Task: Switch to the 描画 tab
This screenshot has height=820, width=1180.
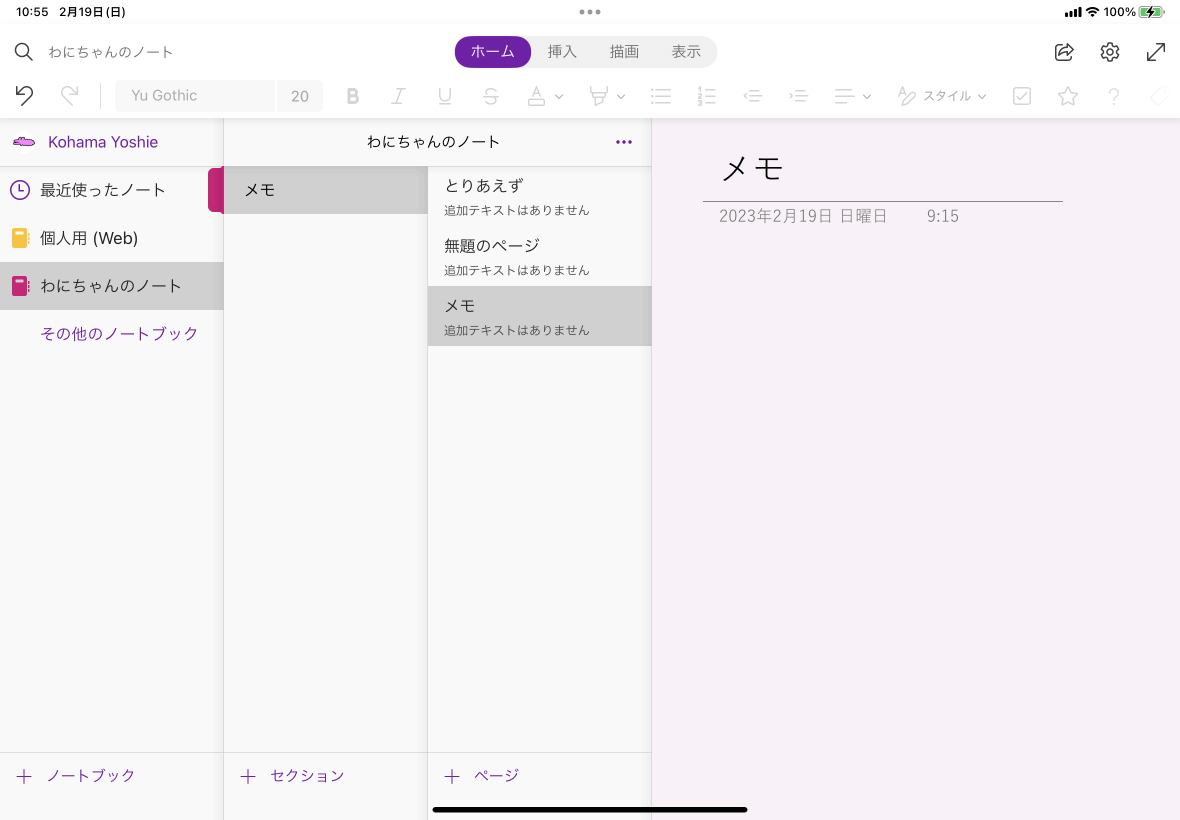Action: (624, 52)
